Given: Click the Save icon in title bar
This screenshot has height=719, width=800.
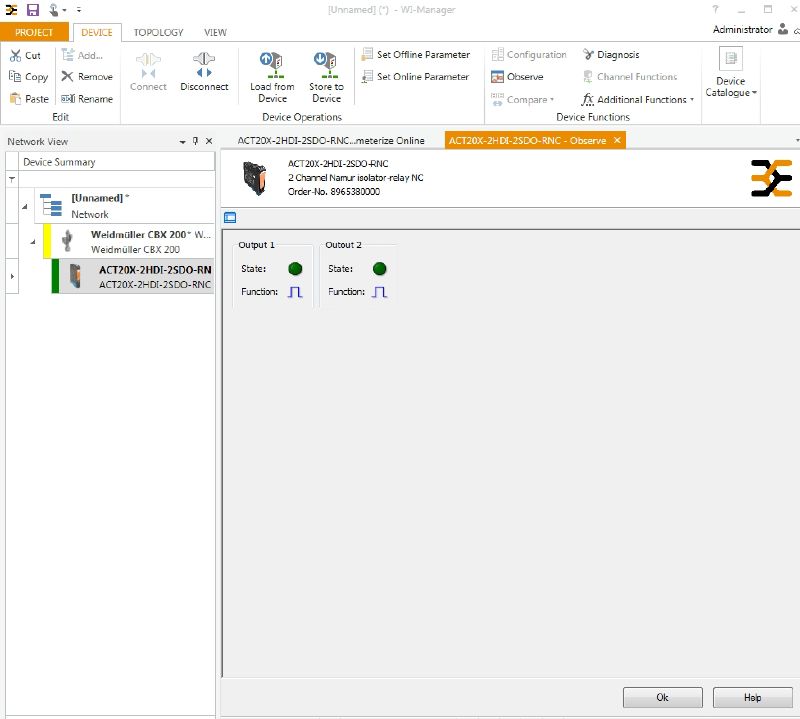Looking at the screenshot, I should (x=32, y=9).
